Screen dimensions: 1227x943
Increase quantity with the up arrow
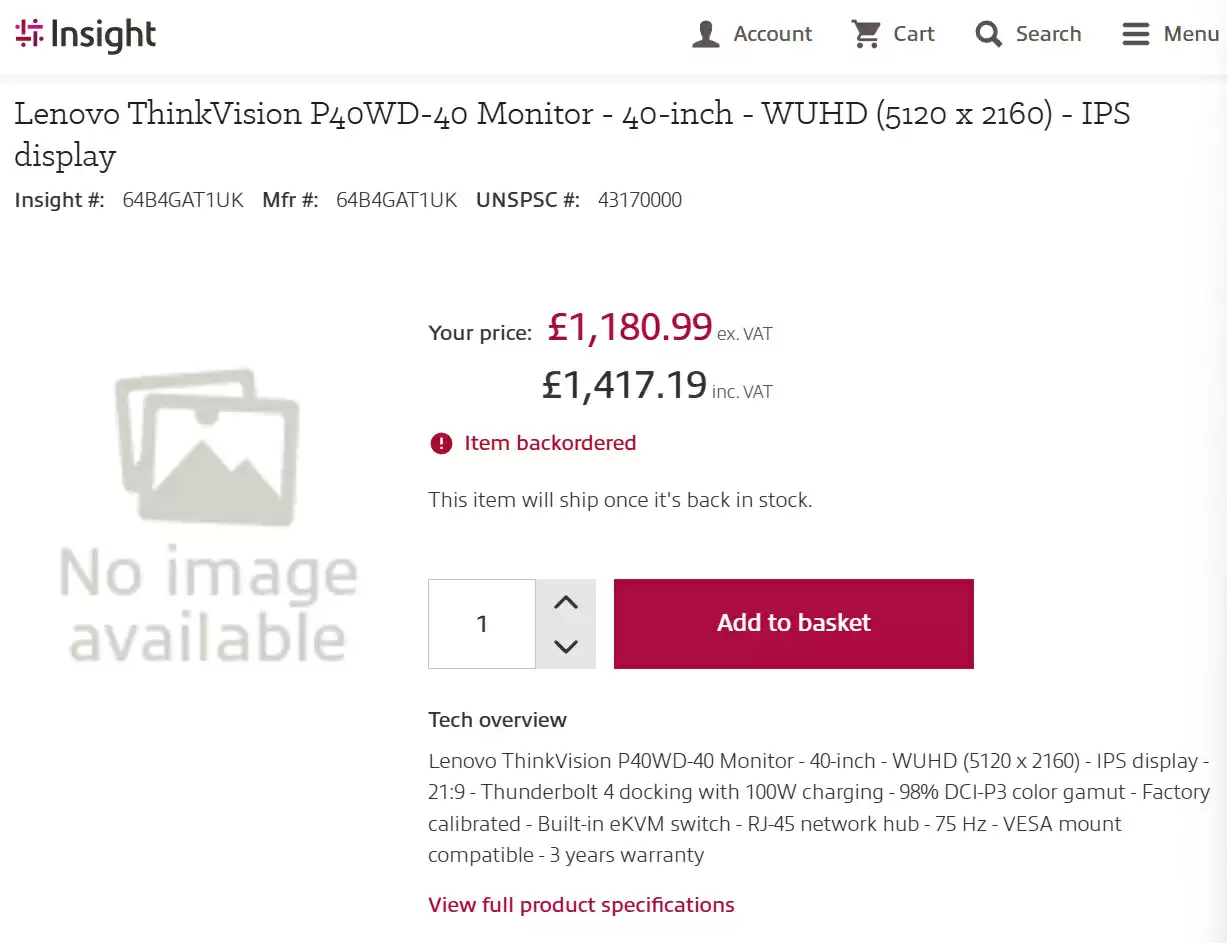(x=566, y=602)
